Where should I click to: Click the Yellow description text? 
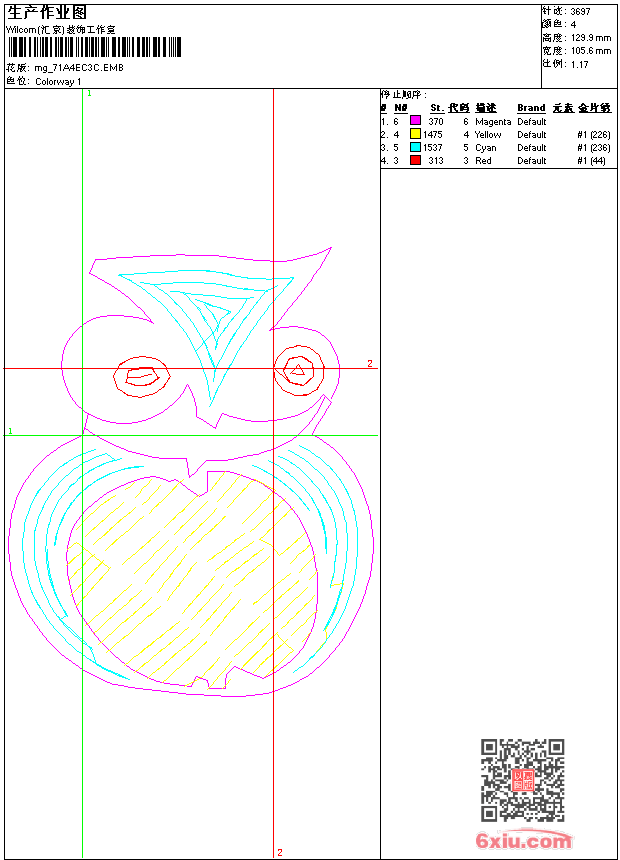488,134
